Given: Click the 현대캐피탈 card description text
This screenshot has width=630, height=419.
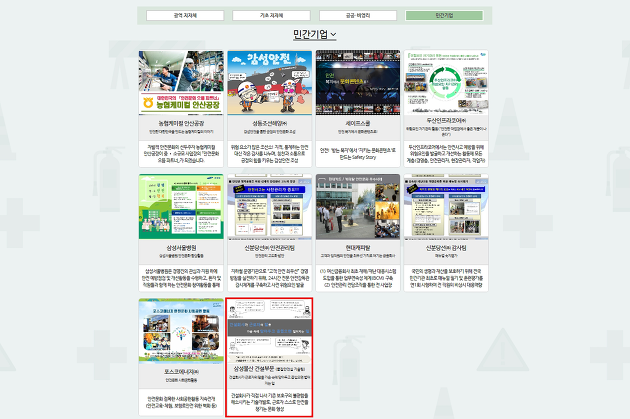Looking at the screenshot, I should (x=358, y=278).
